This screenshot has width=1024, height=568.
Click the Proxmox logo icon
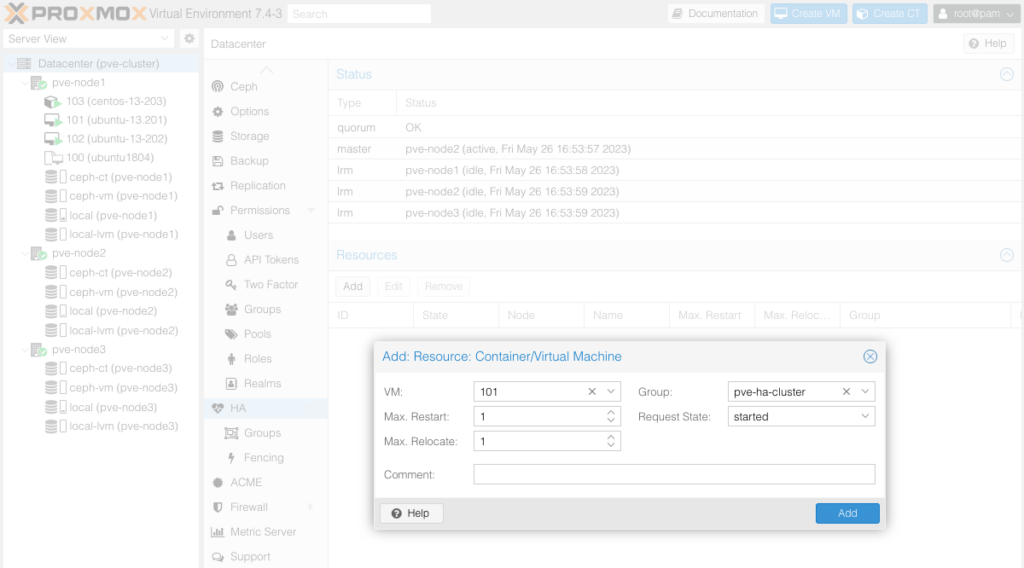pos(16,13)
